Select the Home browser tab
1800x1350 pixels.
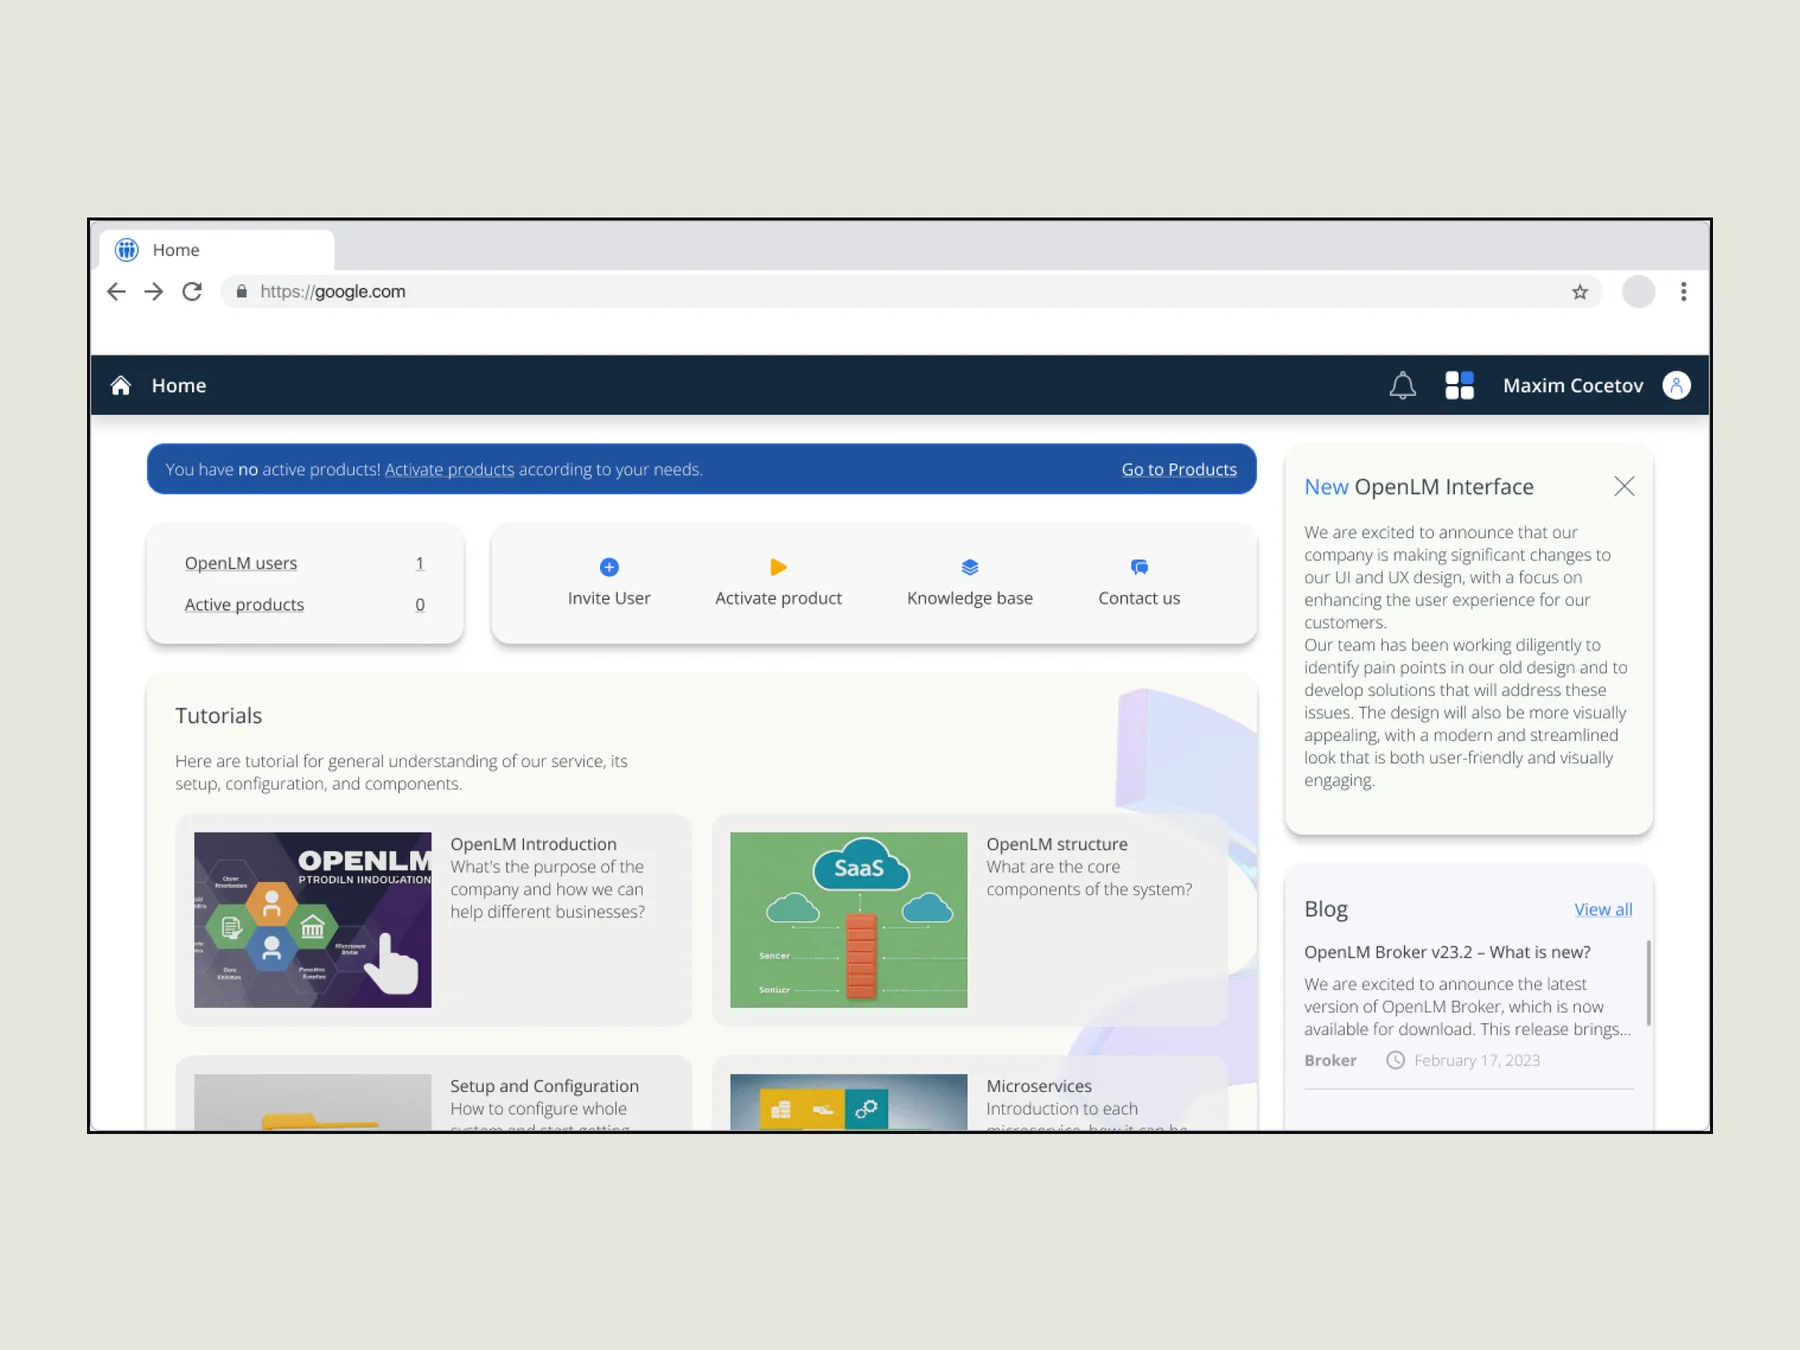click(x=217, y=250)
